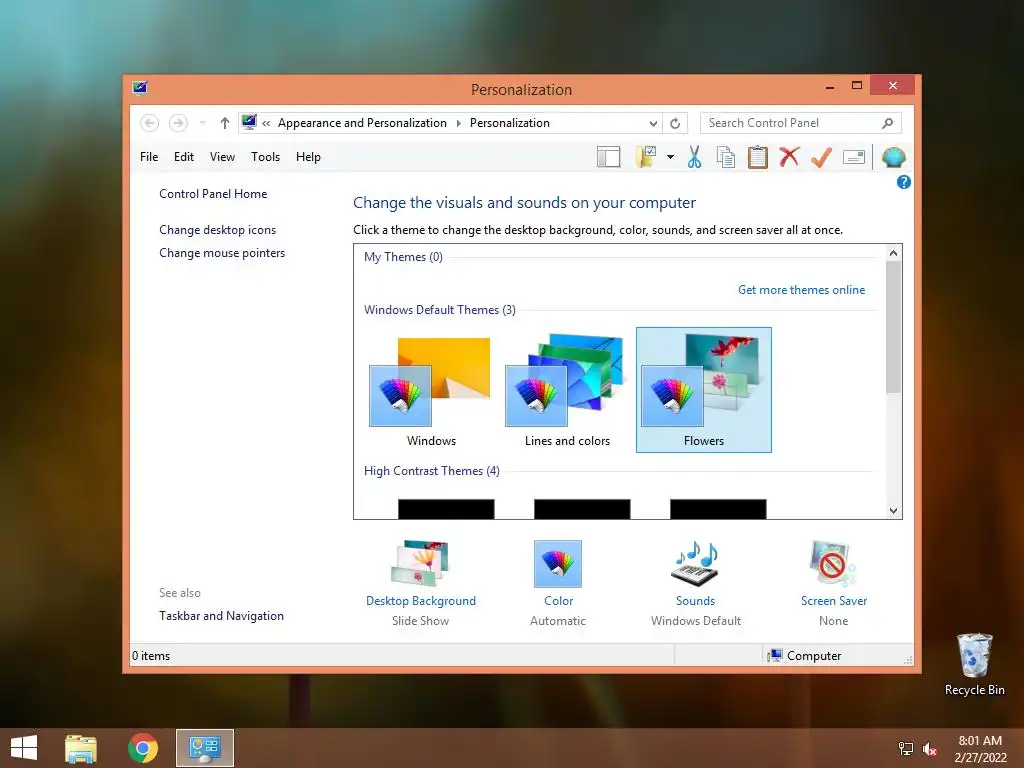Go up one level with Up arrow
Screen dimensions: 1024x768
pyautogui.click(x=225, y=123)
